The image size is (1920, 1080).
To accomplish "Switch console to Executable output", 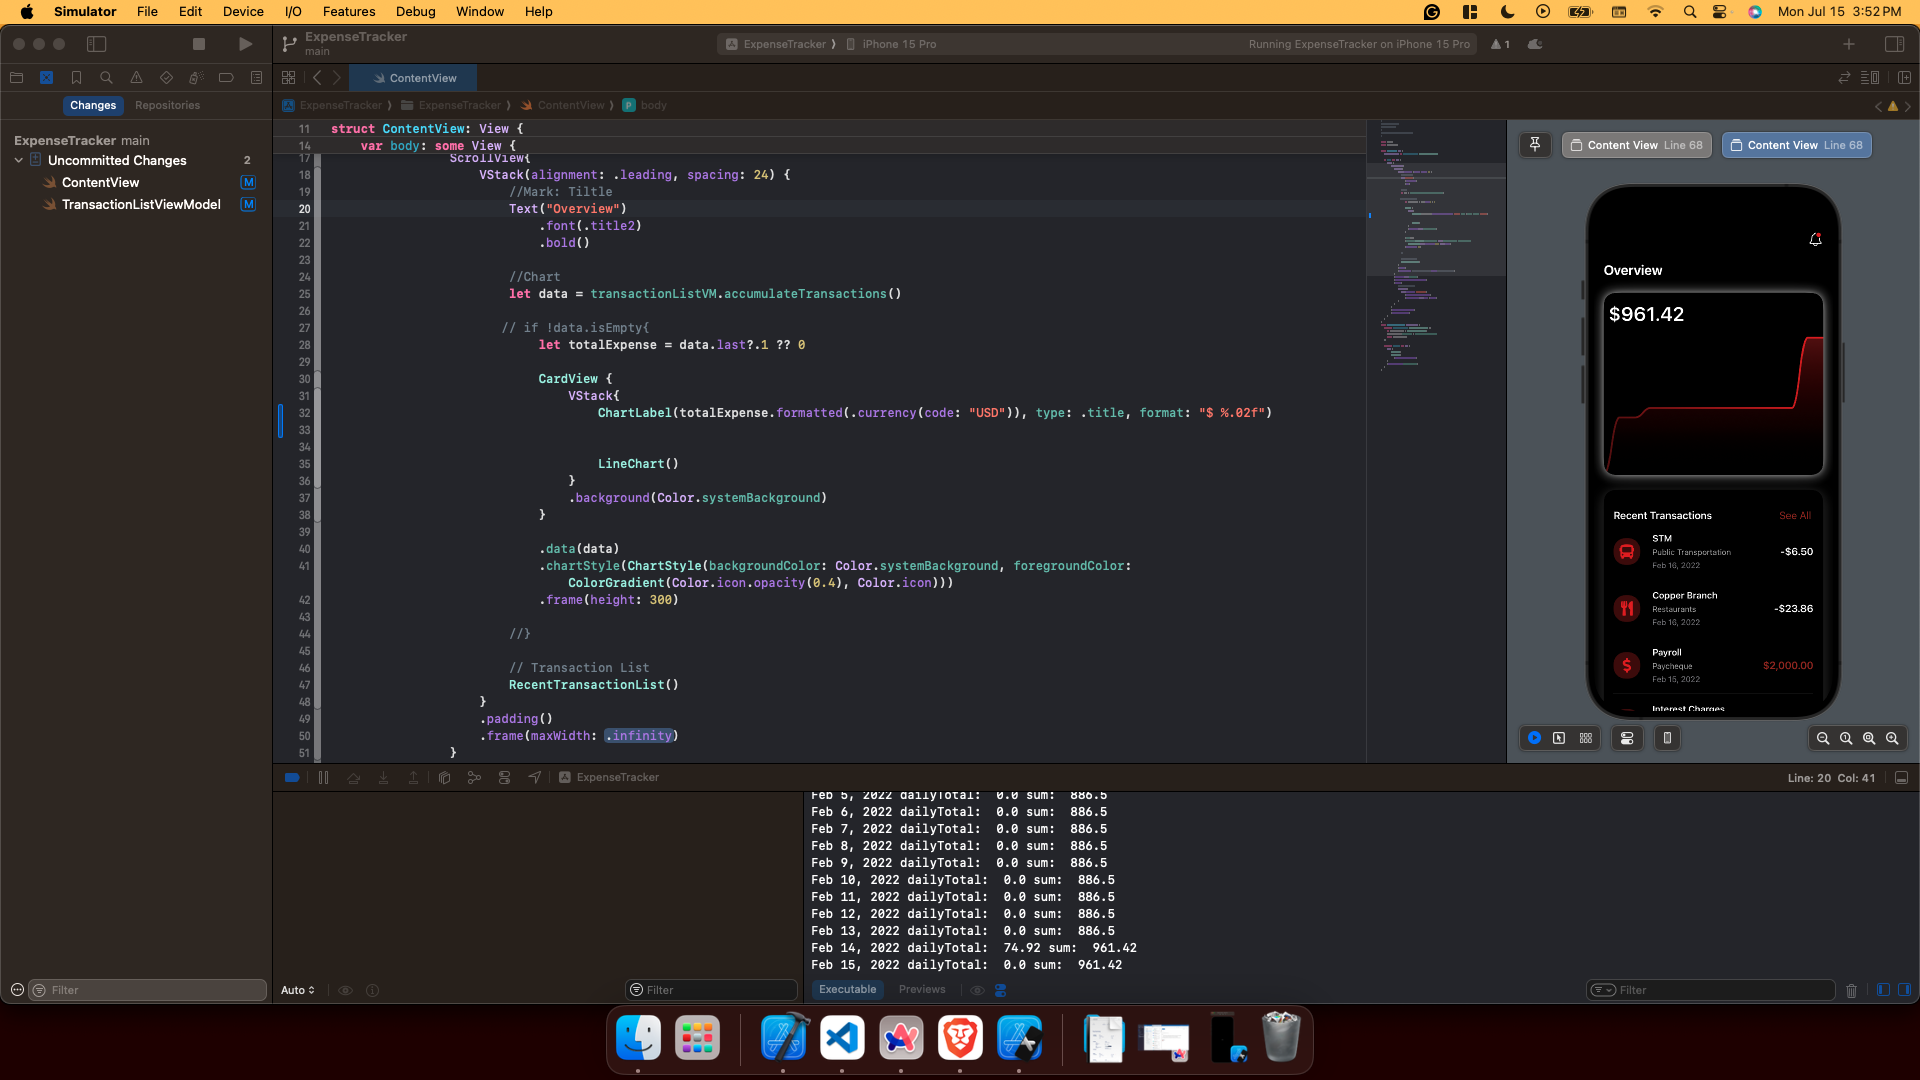I will pos(847,989).
